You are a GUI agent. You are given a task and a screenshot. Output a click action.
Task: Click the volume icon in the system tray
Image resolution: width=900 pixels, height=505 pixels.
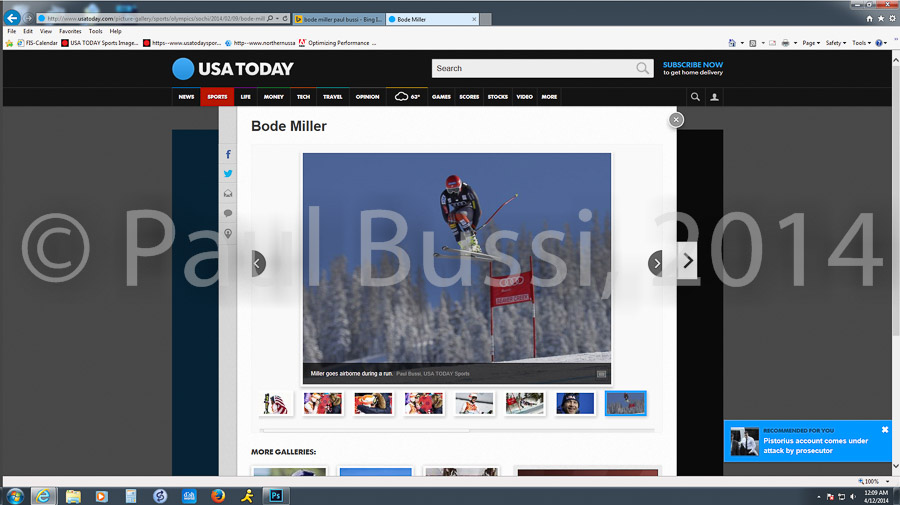tap(852, 496)
